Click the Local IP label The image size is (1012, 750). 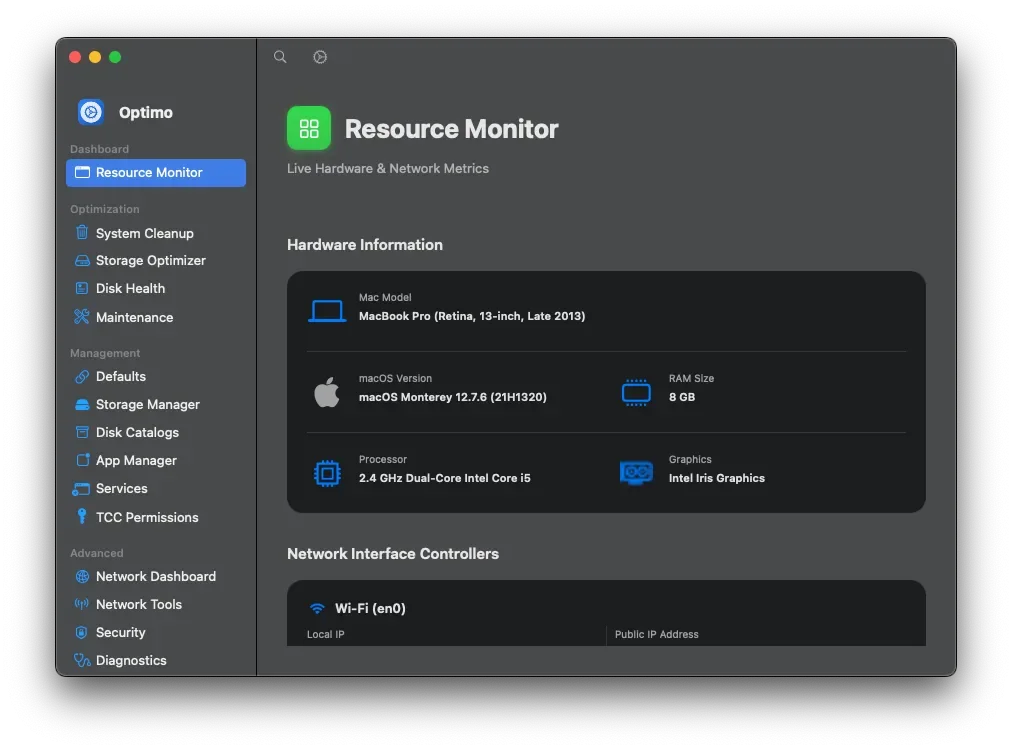pos(325,634)
